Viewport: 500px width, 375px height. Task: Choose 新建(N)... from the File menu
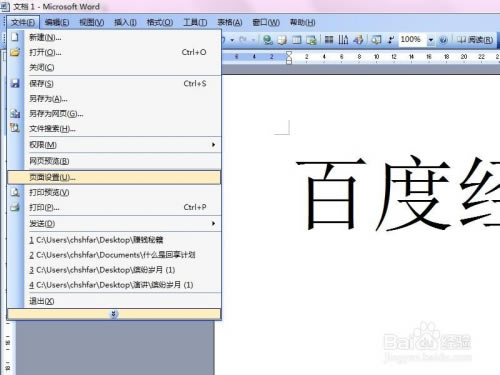(114, 37)
